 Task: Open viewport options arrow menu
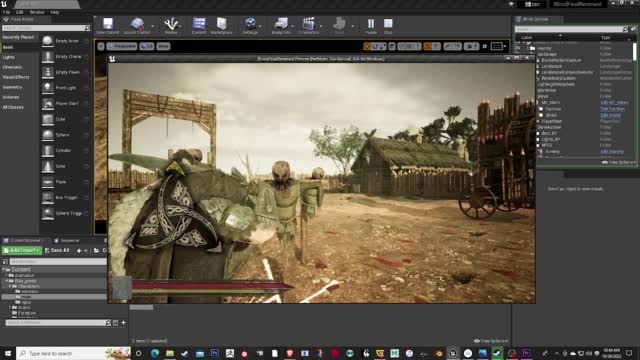[101, 46]
